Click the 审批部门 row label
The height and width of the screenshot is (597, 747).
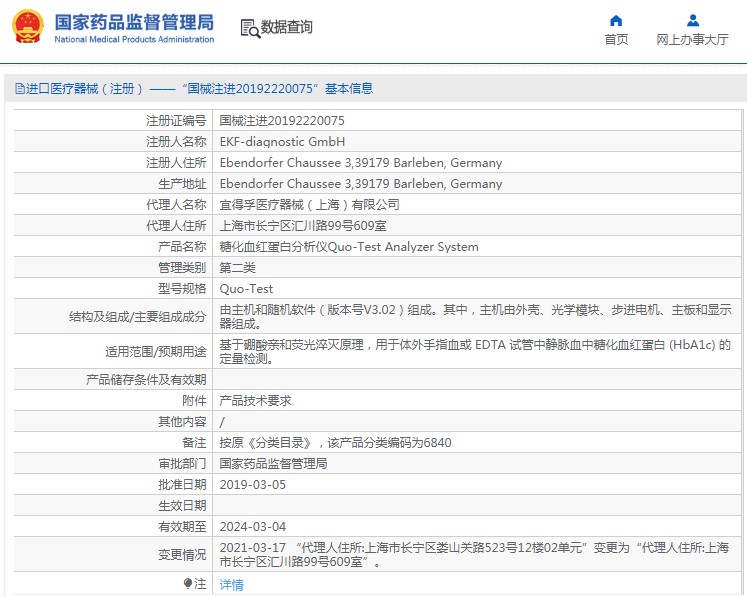[182, 463]
